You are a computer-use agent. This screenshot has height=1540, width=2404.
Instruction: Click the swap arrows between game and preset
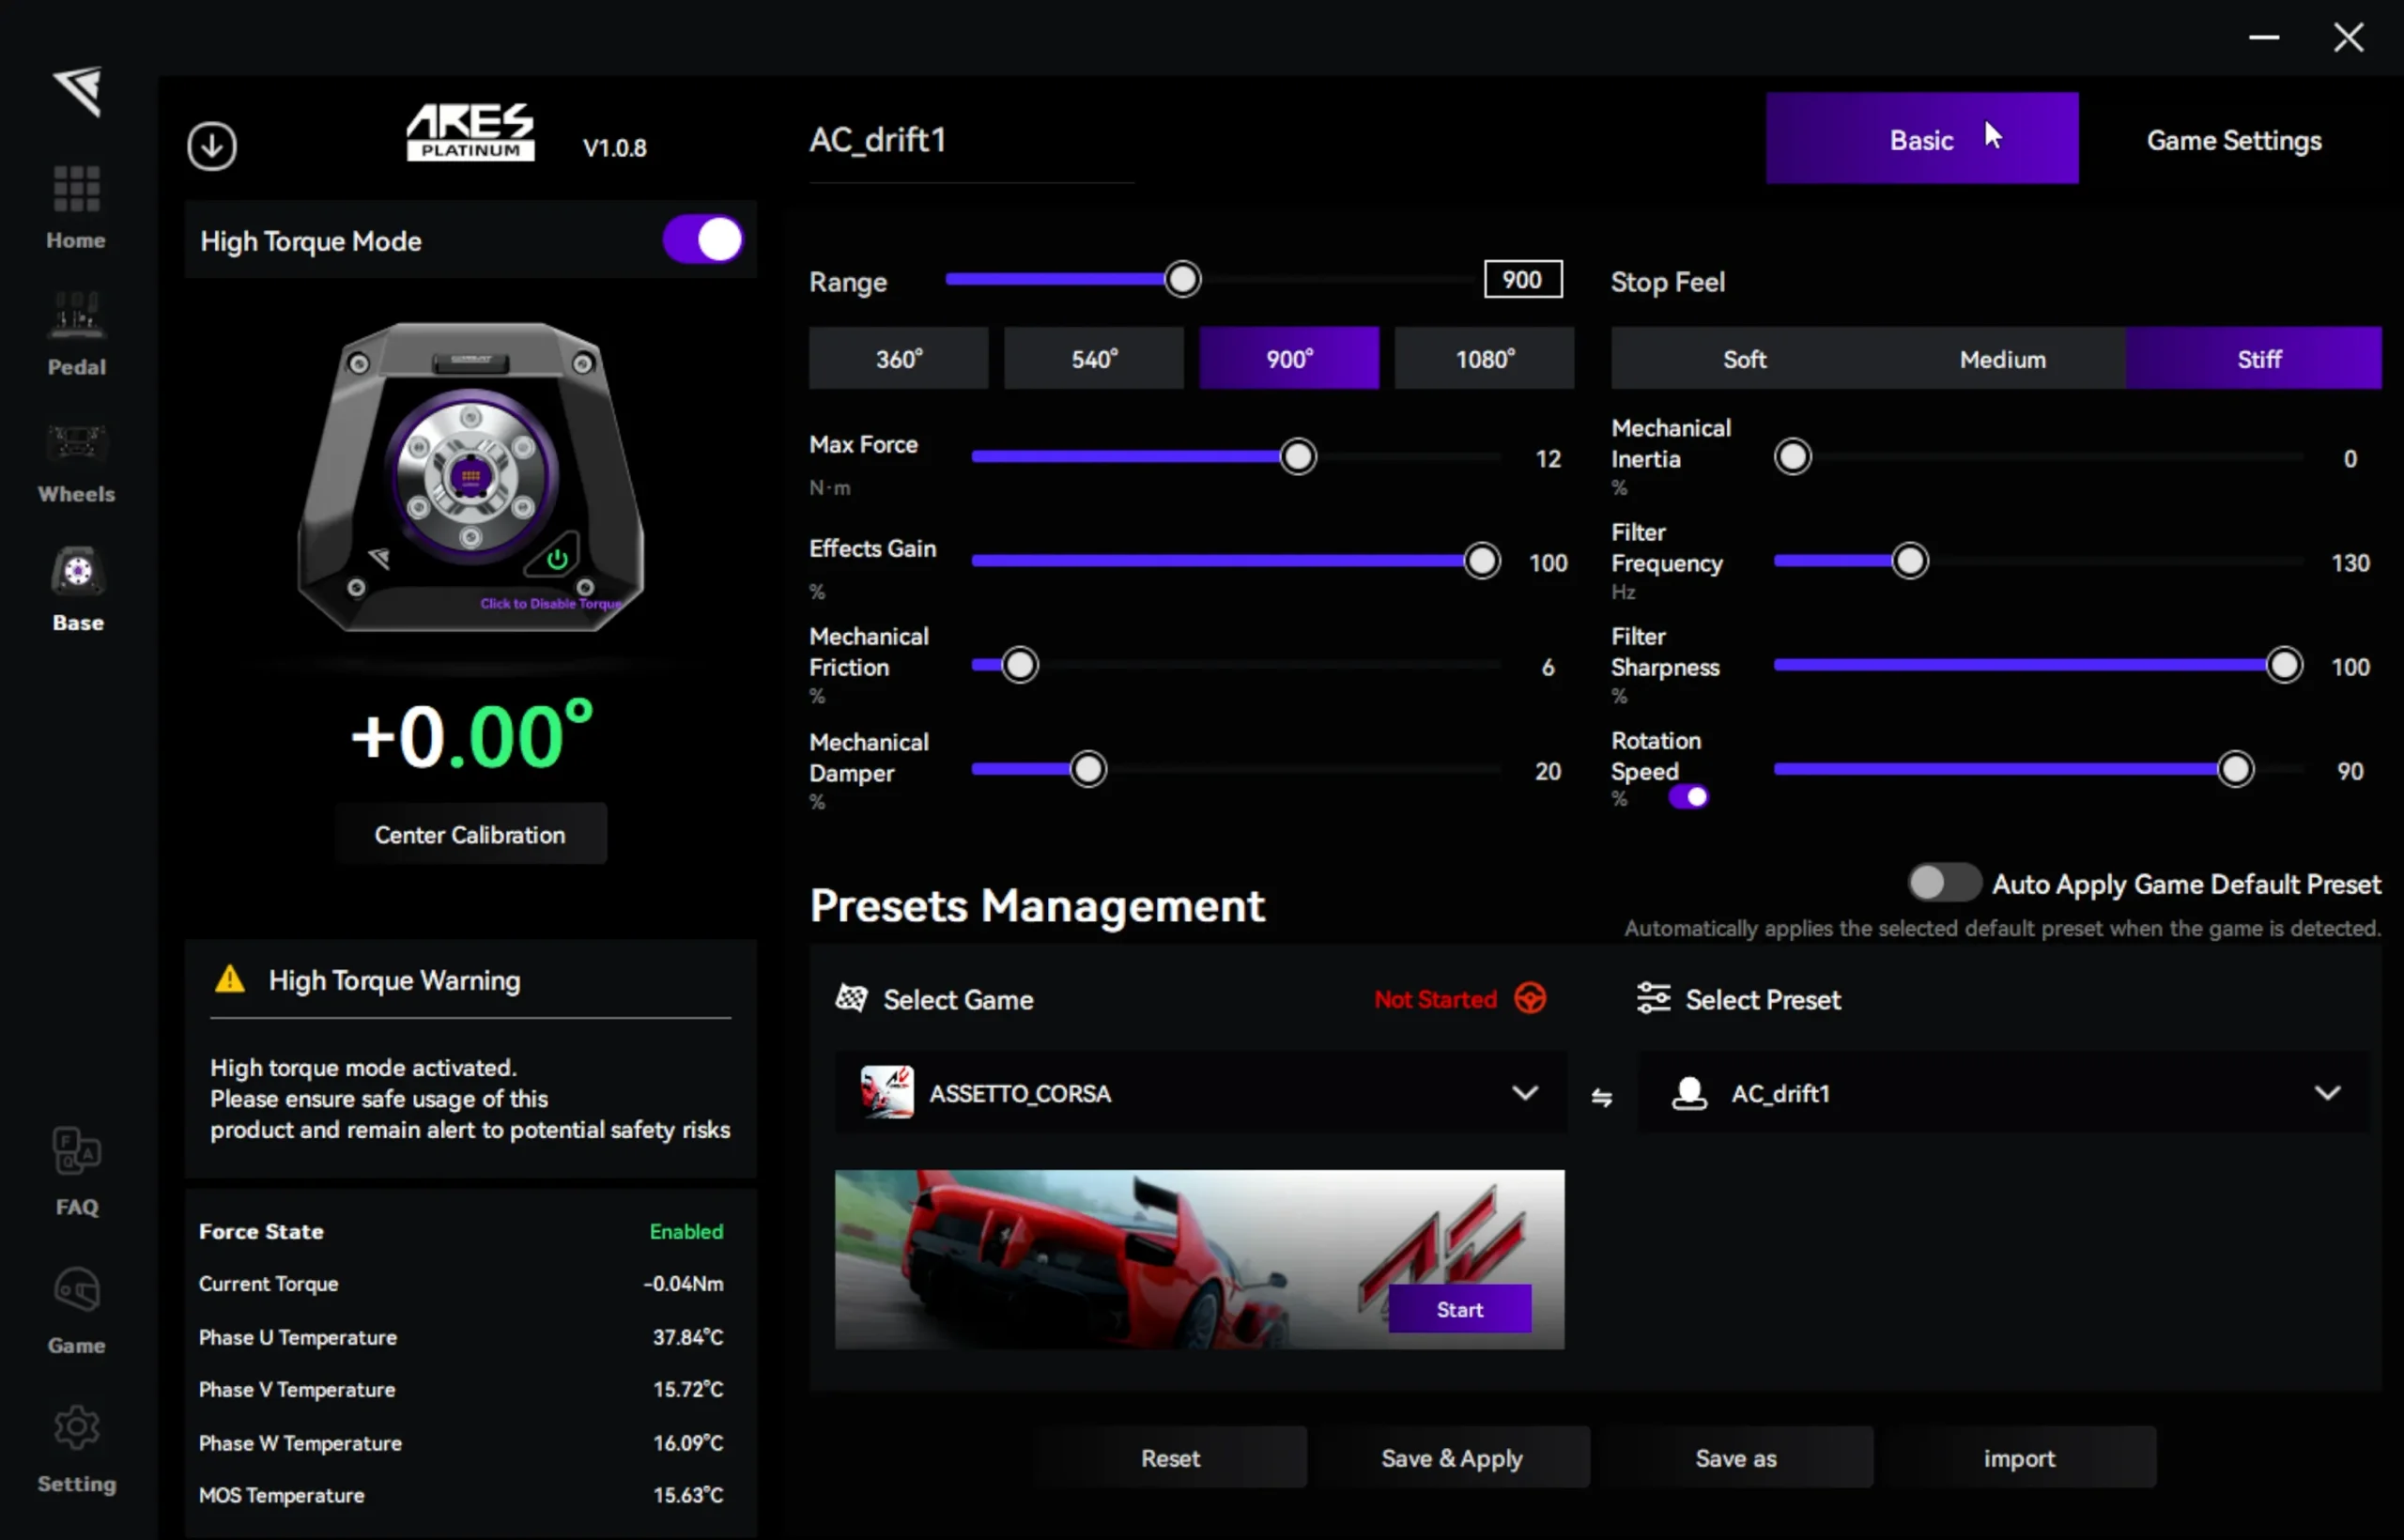tap(1601, 1097)
